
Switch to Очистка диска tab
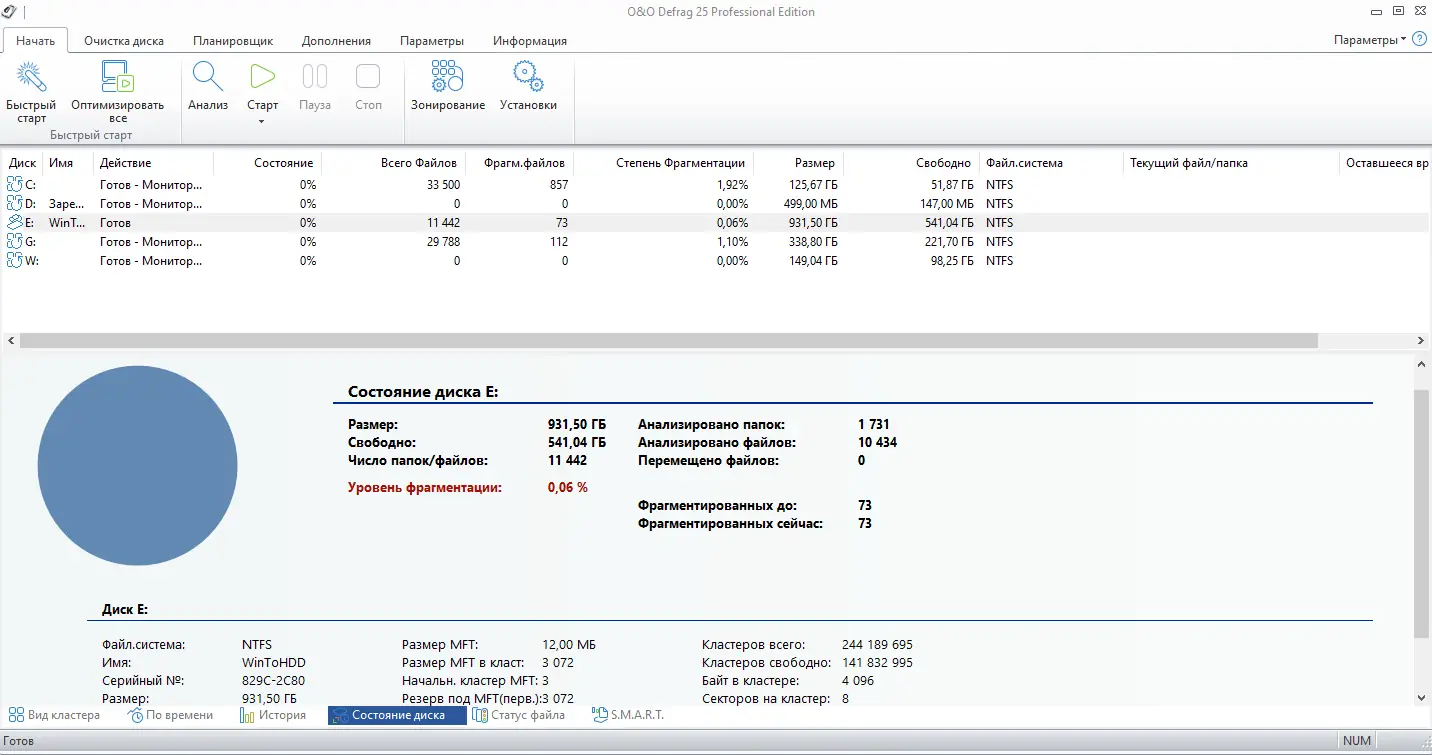point(124,41)
